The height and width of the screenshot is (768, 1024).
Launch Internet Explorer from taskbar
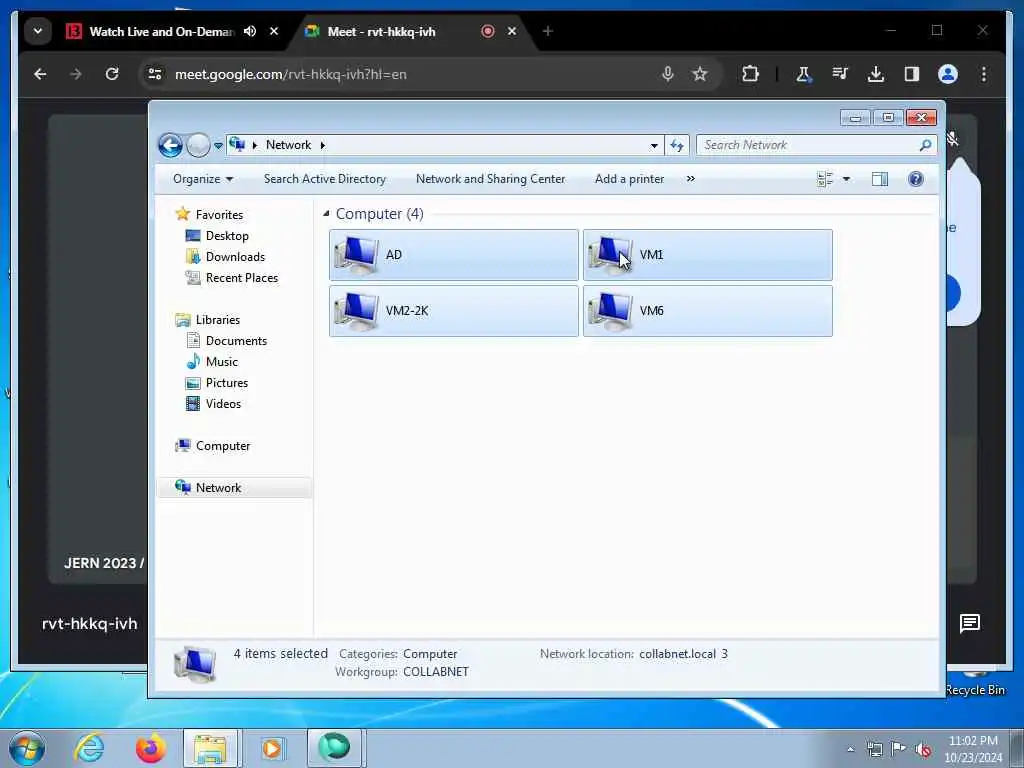point(89,748)
